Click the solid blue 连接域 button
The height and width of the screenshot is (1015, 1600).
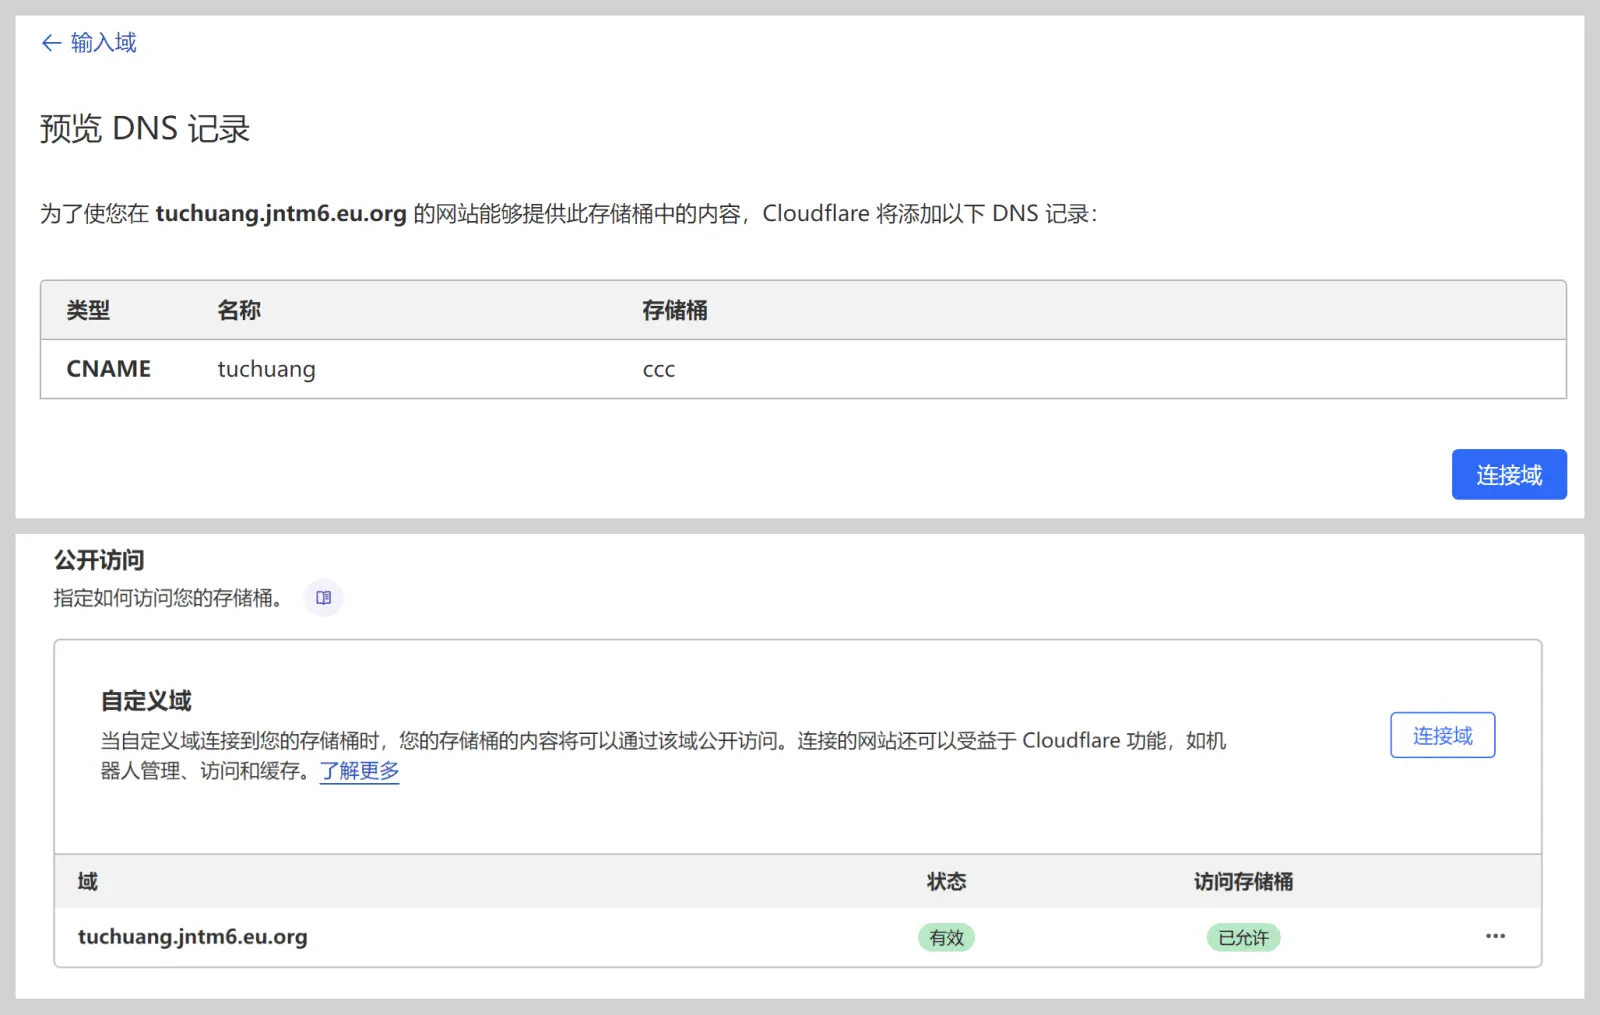1508,475
